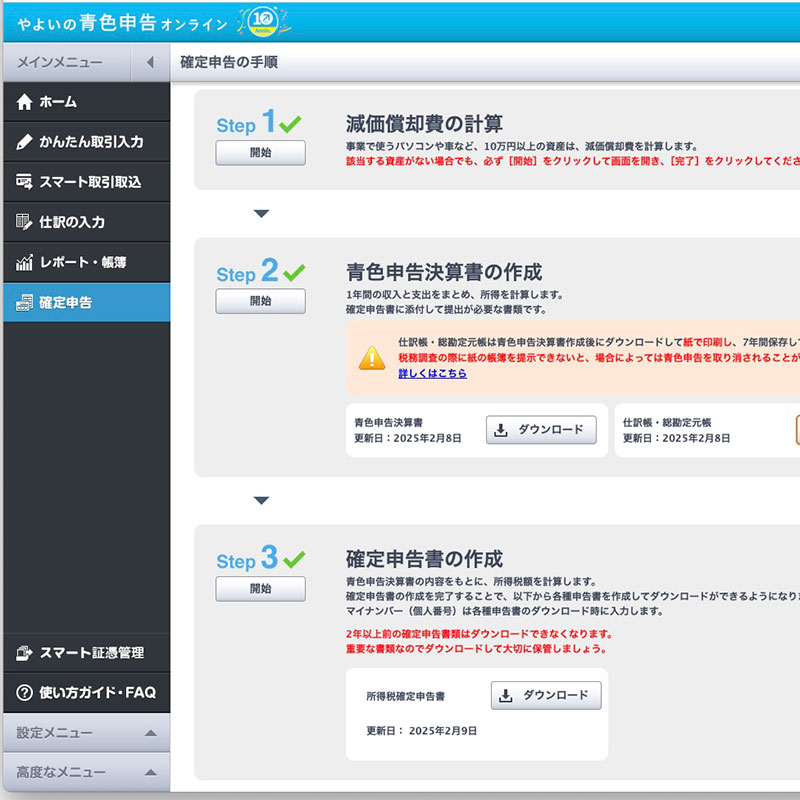Expand the 高度なメニュー section

[150, 772]
